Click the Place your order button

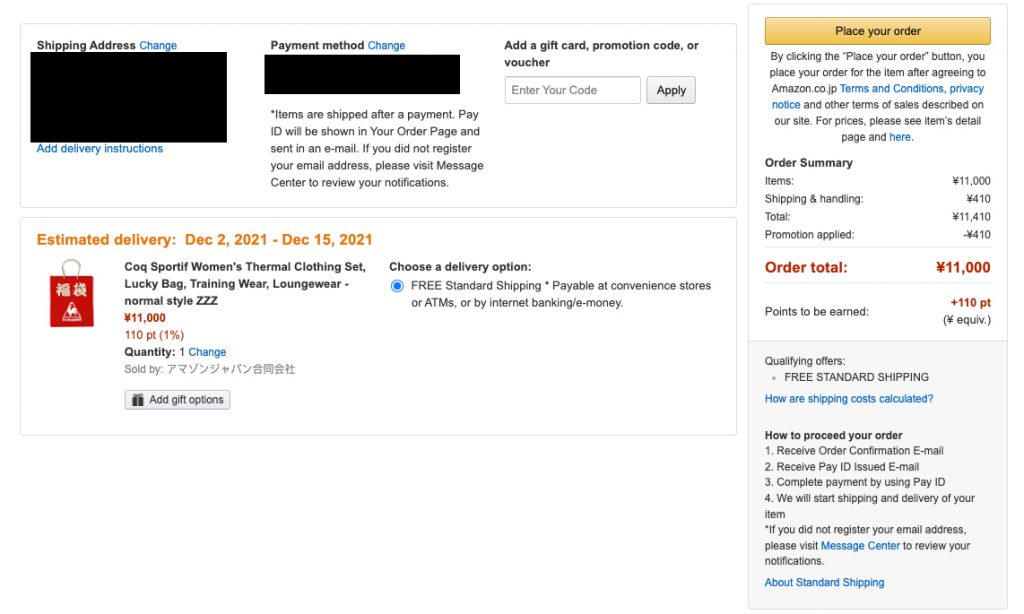tap(877, 31)
